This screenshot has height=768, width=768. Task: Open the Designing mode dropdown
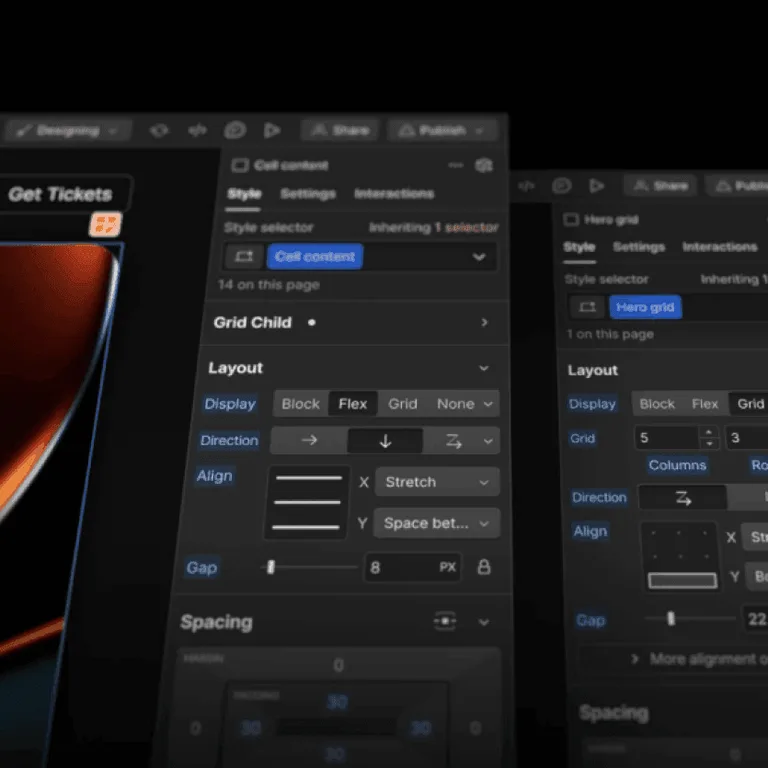point(68,131)
